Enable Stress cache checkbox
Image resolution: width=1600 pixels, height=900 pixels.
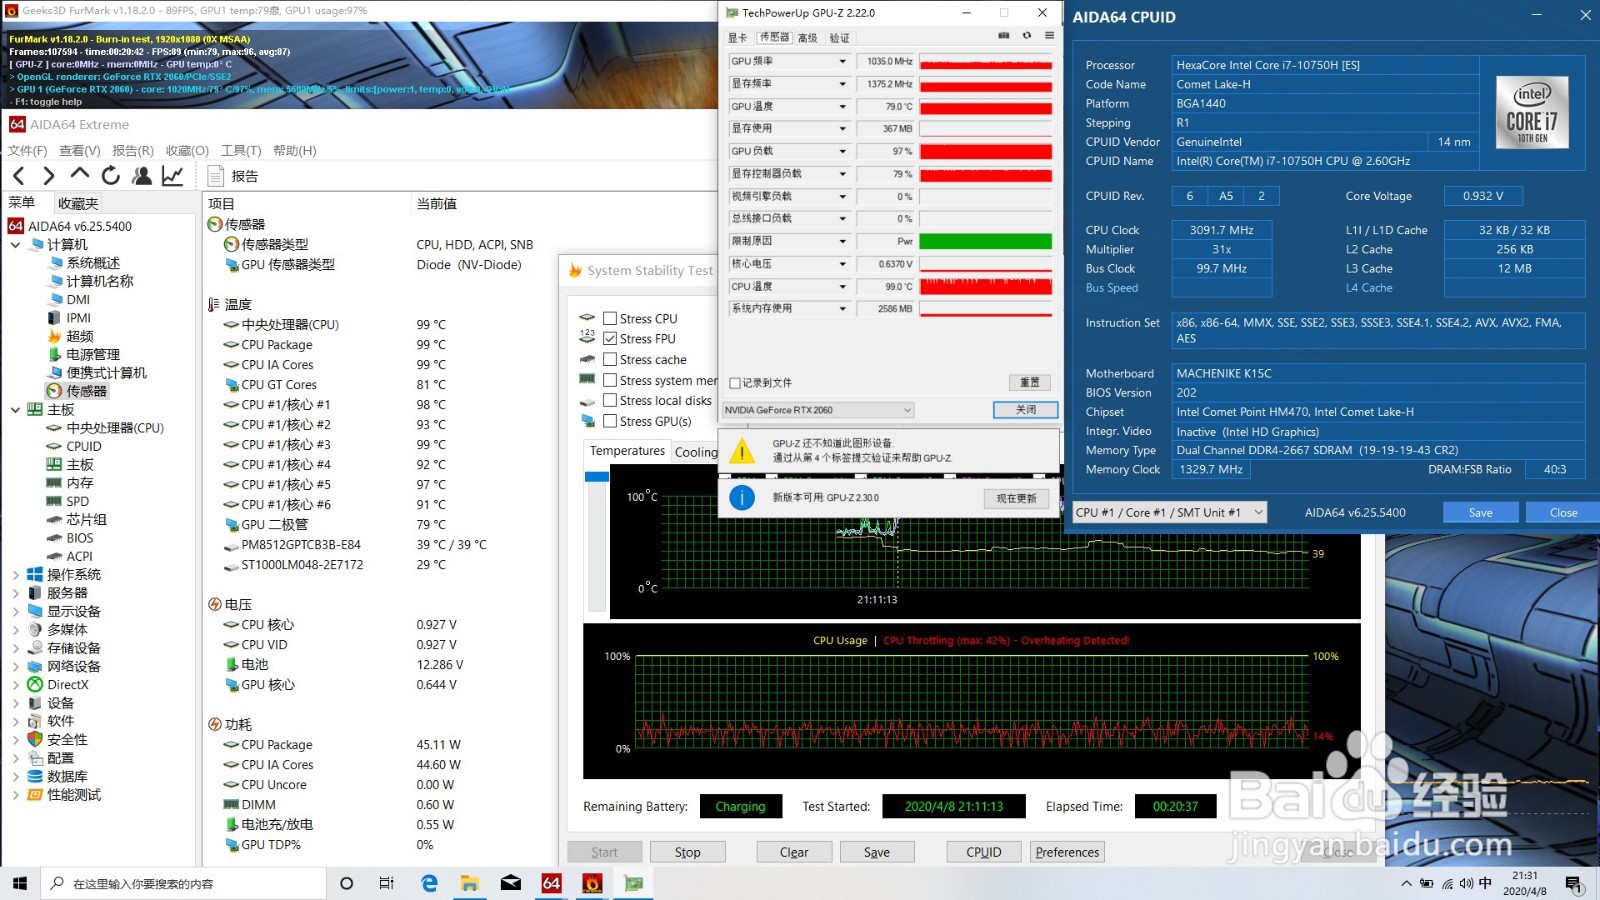click(x=610, y=360)
